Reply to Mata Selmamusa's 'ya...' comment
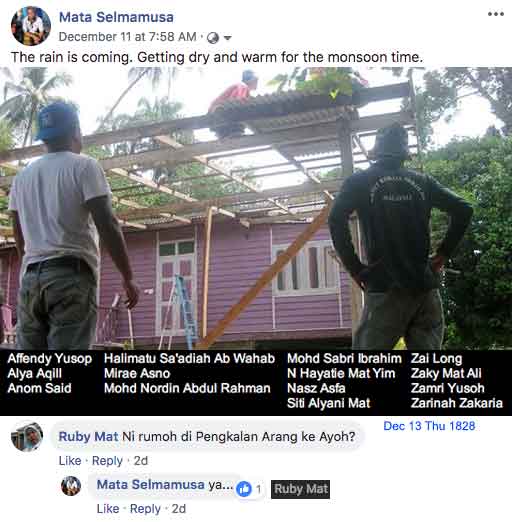 (145, 509)
